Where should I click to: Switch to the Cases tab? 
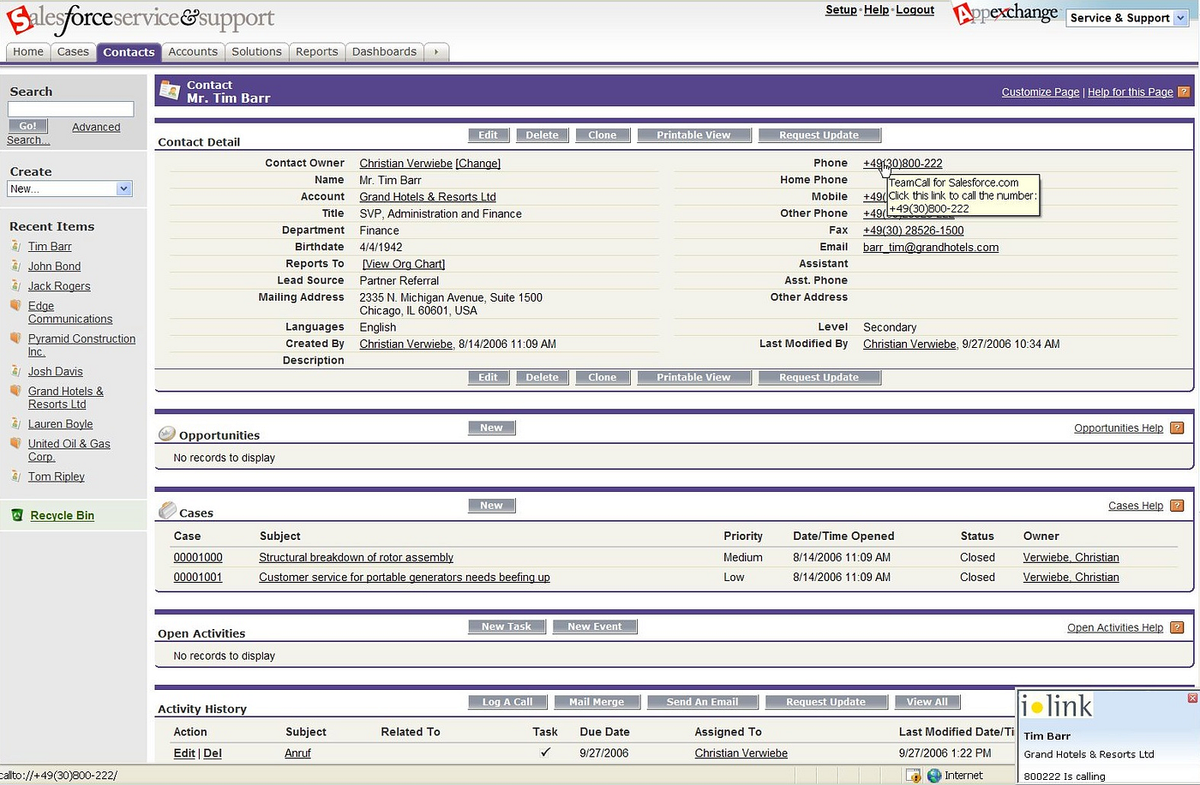(73, 52)
